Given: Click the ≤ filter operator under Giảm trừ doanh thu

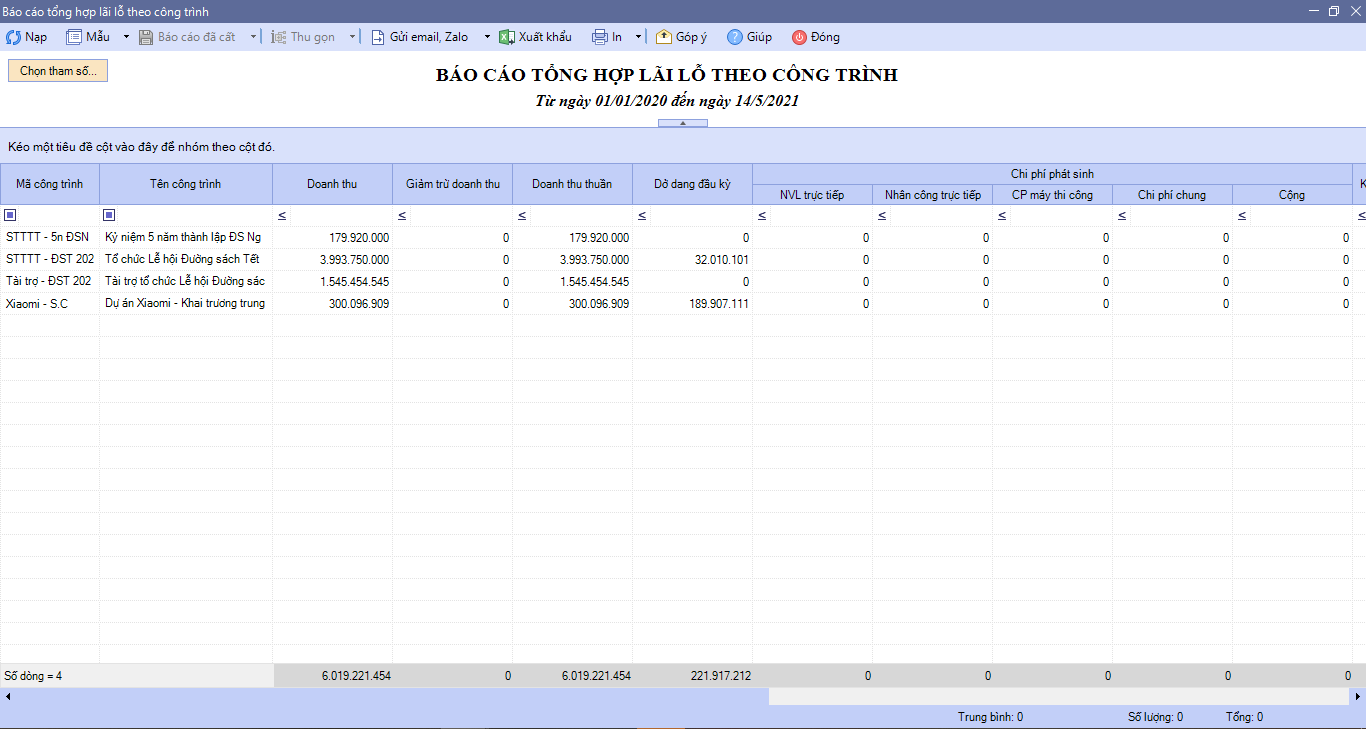Looking at the screenshot, I should (402, 216).
